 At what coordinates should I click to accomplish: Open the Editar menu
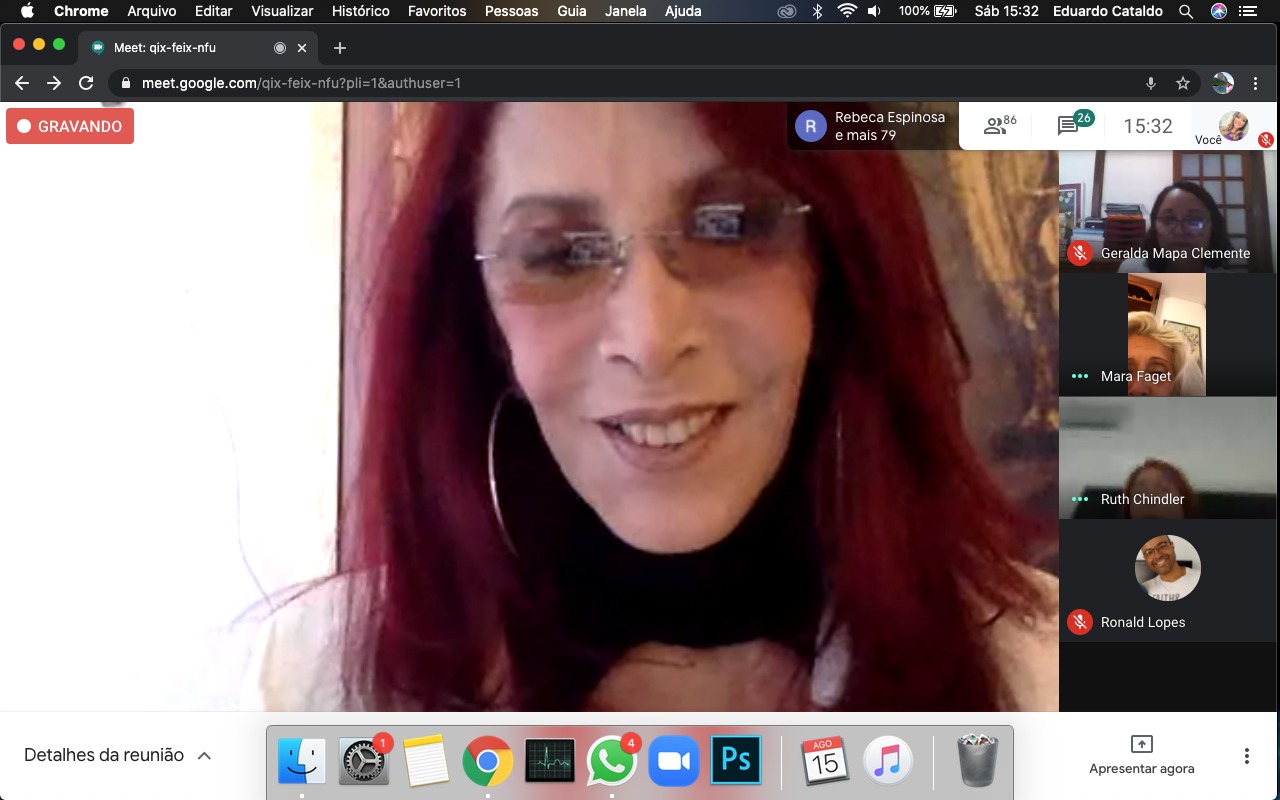(214, 11)
